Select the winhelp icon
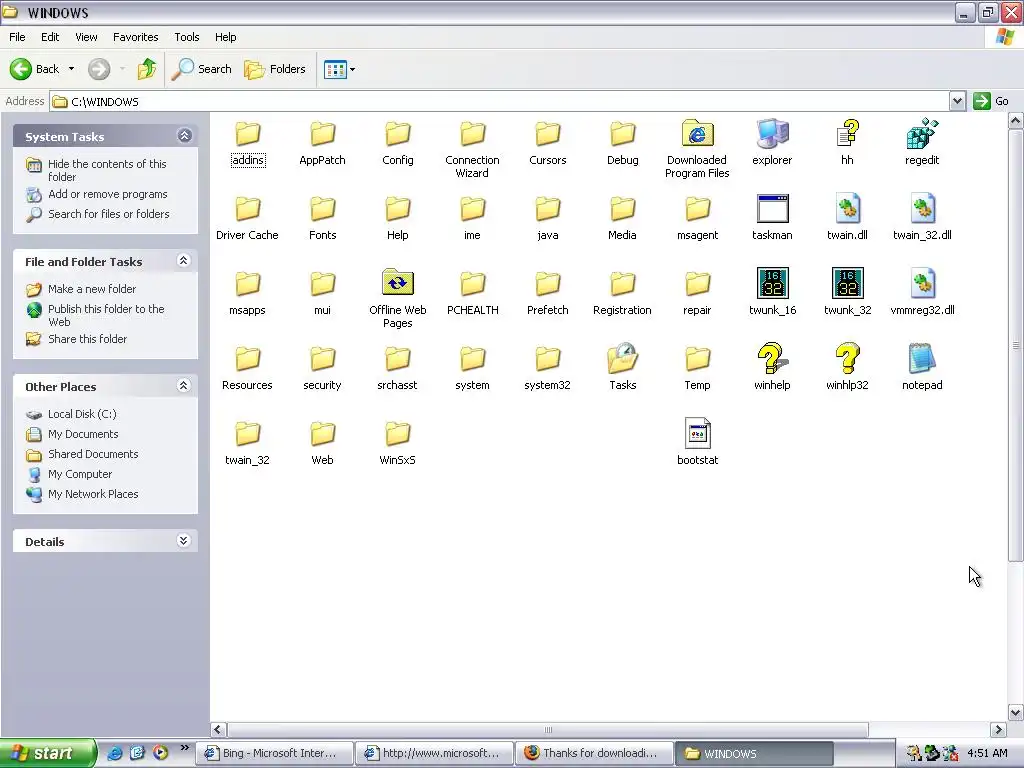The width and height of the screenshot is (1024, 768). pos(772,359)
